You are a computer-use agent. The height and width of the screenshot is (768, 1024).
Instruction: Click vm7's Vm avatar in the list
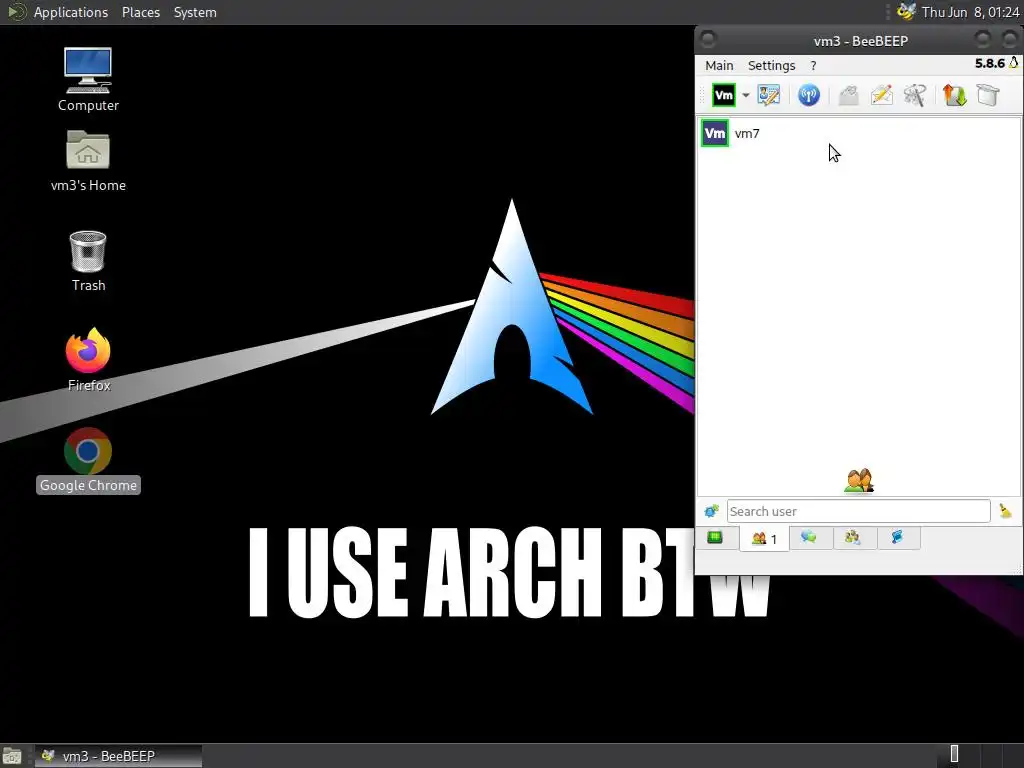tap(714, 133)
